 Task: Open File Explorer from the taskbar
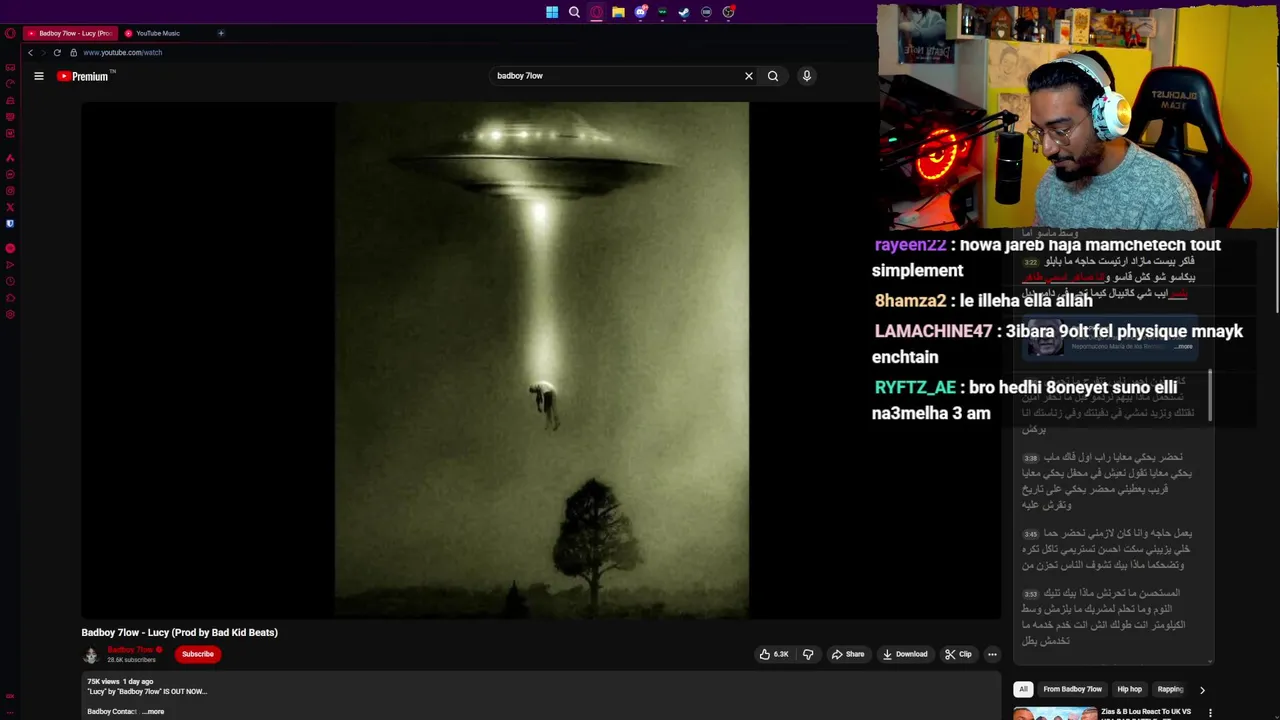coord(618,12)
